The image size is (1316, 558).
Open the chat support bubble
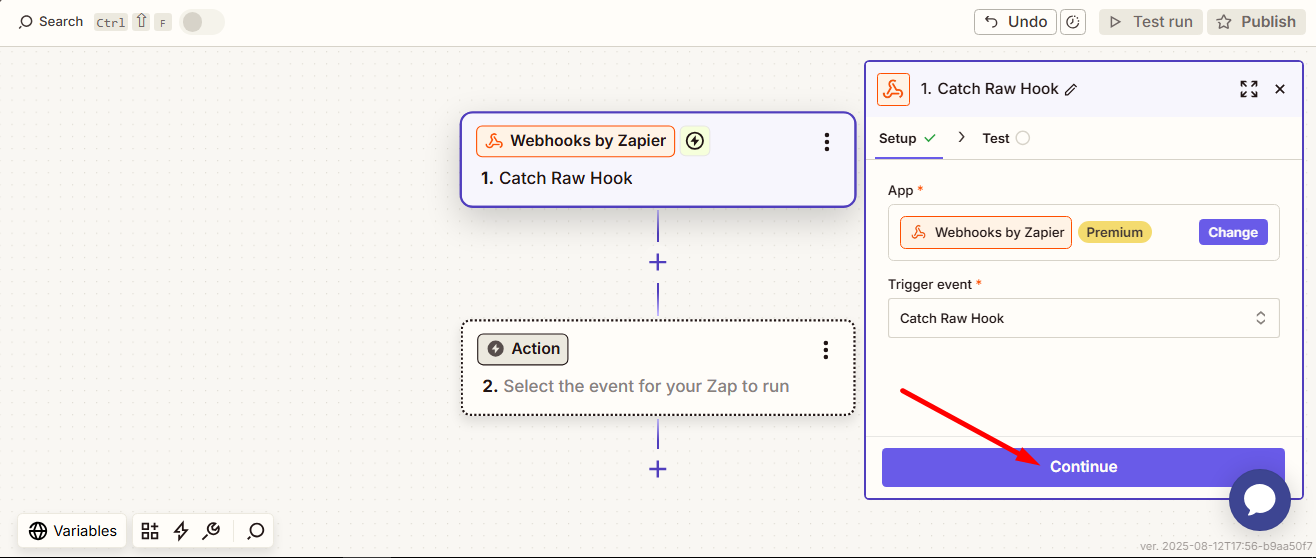(1260, 500)
